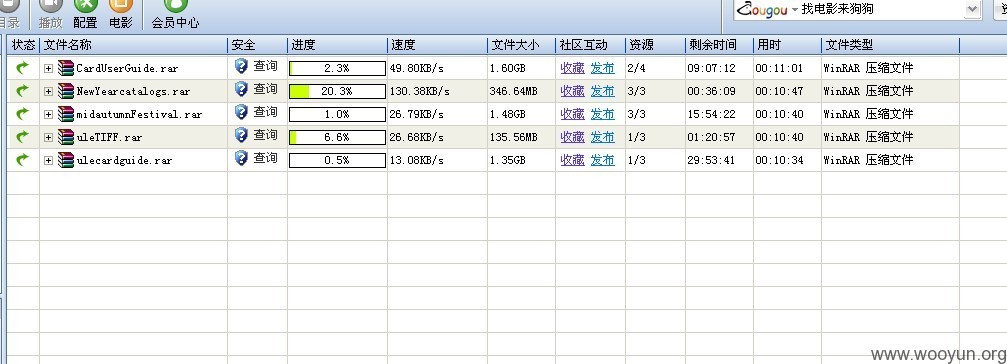Click 发布 link for CardUserGuide.rar

602,68
